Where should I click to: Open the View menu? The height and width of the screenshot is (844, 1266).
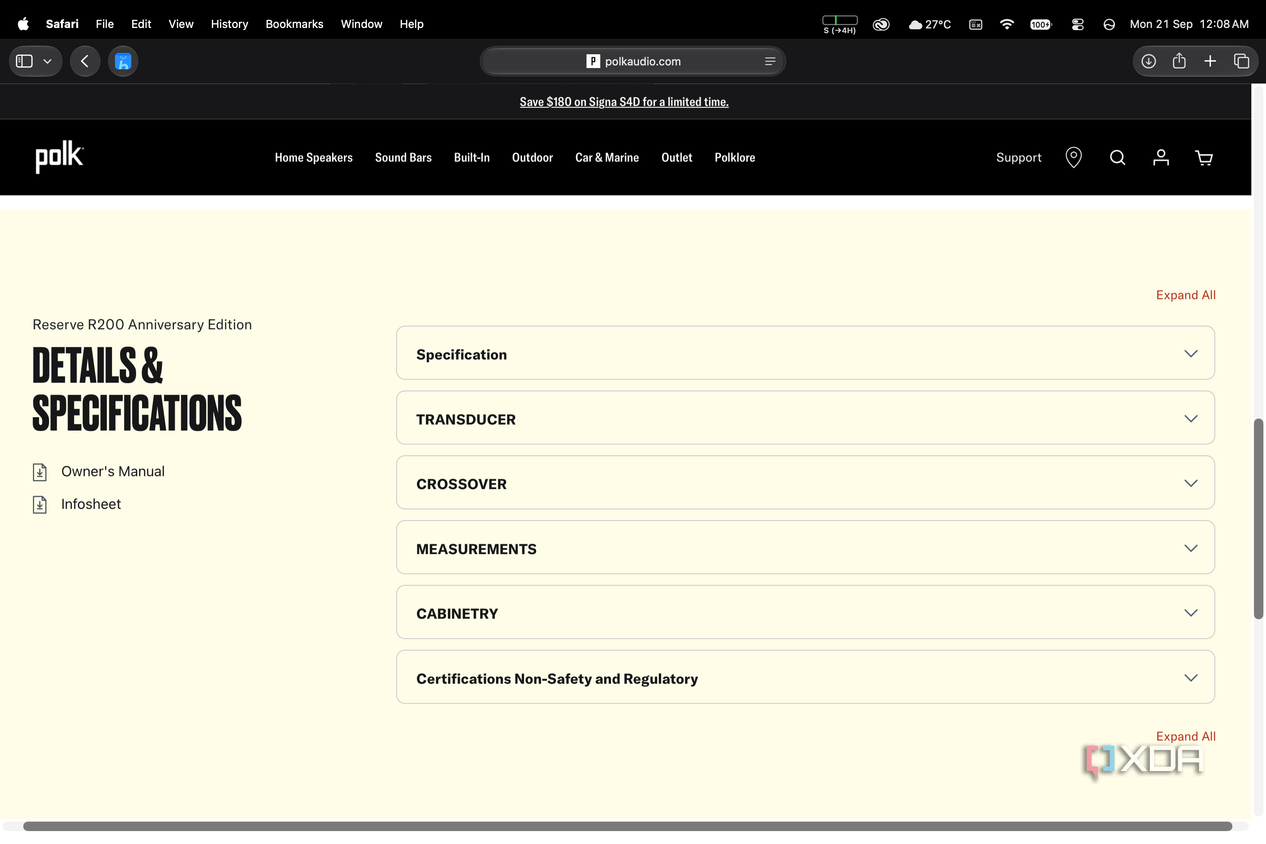click(181, 24)
